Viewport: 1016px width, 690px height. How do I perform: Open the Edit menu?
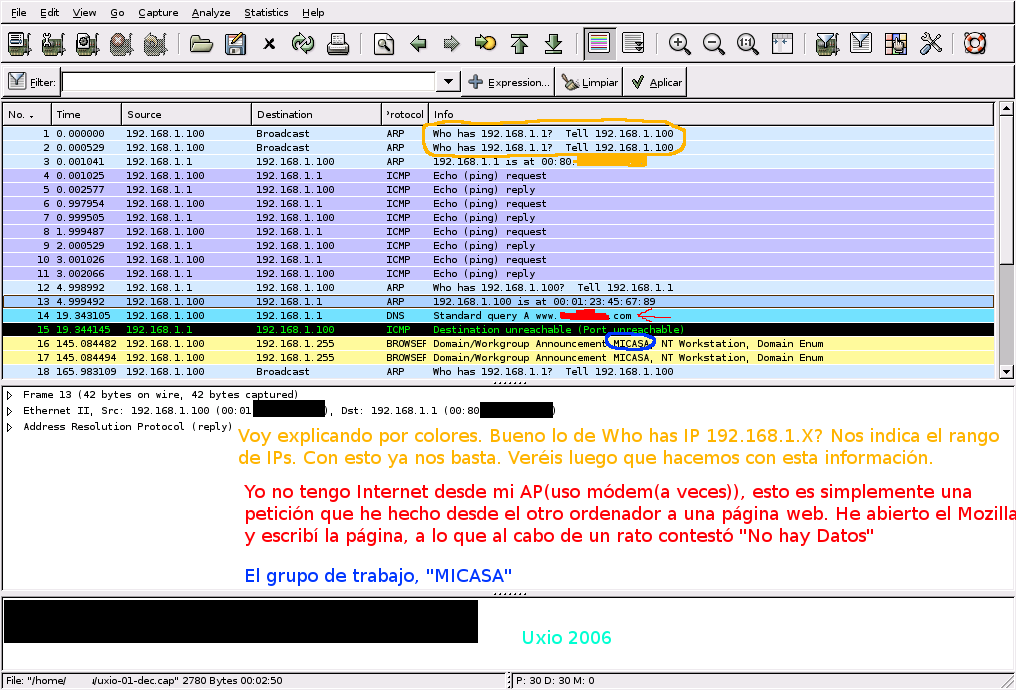click(49, 12)
